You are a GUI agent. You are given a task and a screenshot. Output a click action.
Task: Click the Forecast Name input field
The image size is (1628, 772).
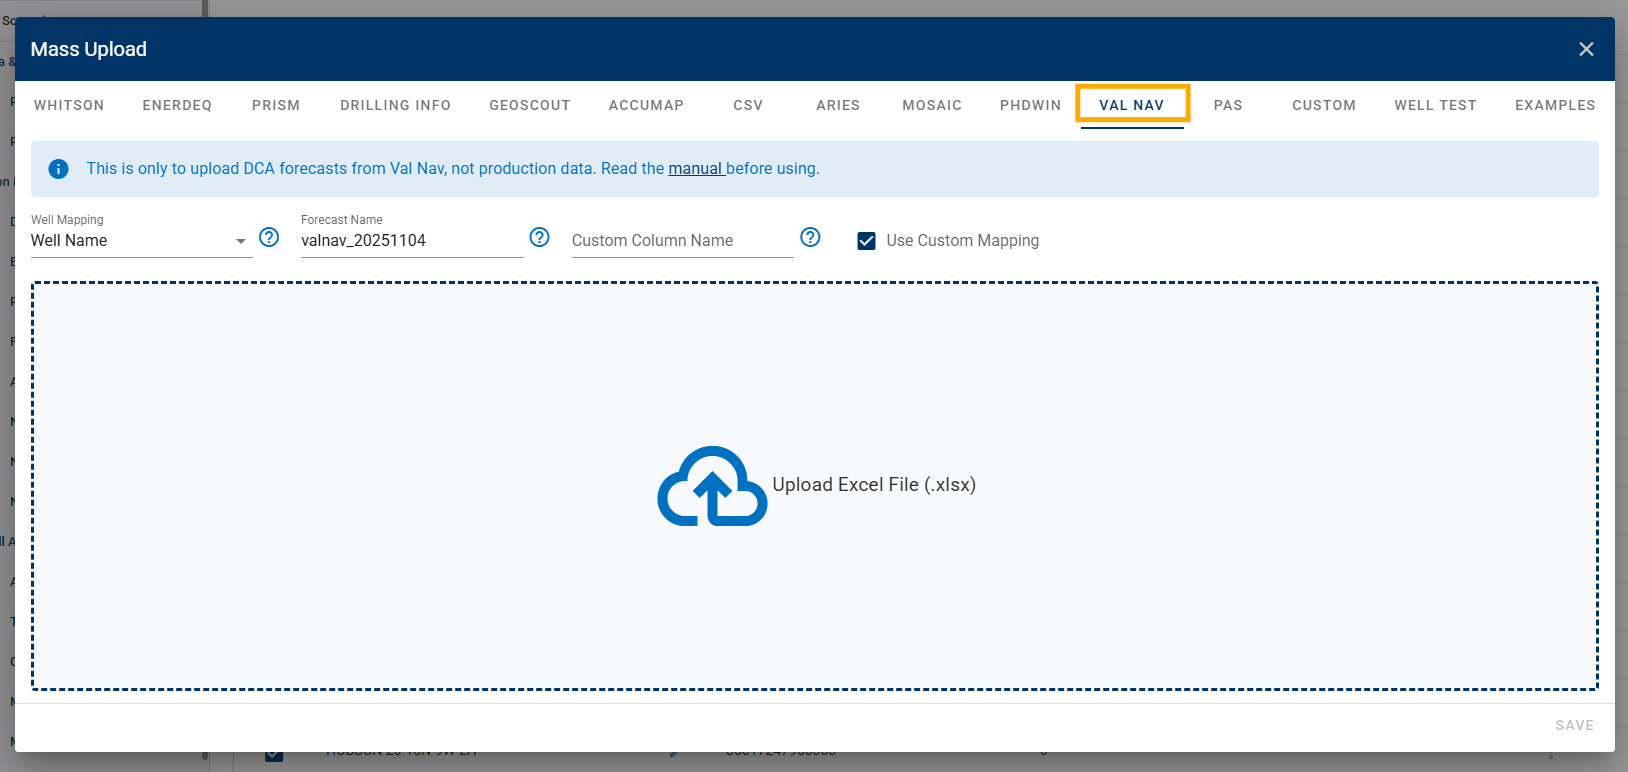click(x=411, y=241)
